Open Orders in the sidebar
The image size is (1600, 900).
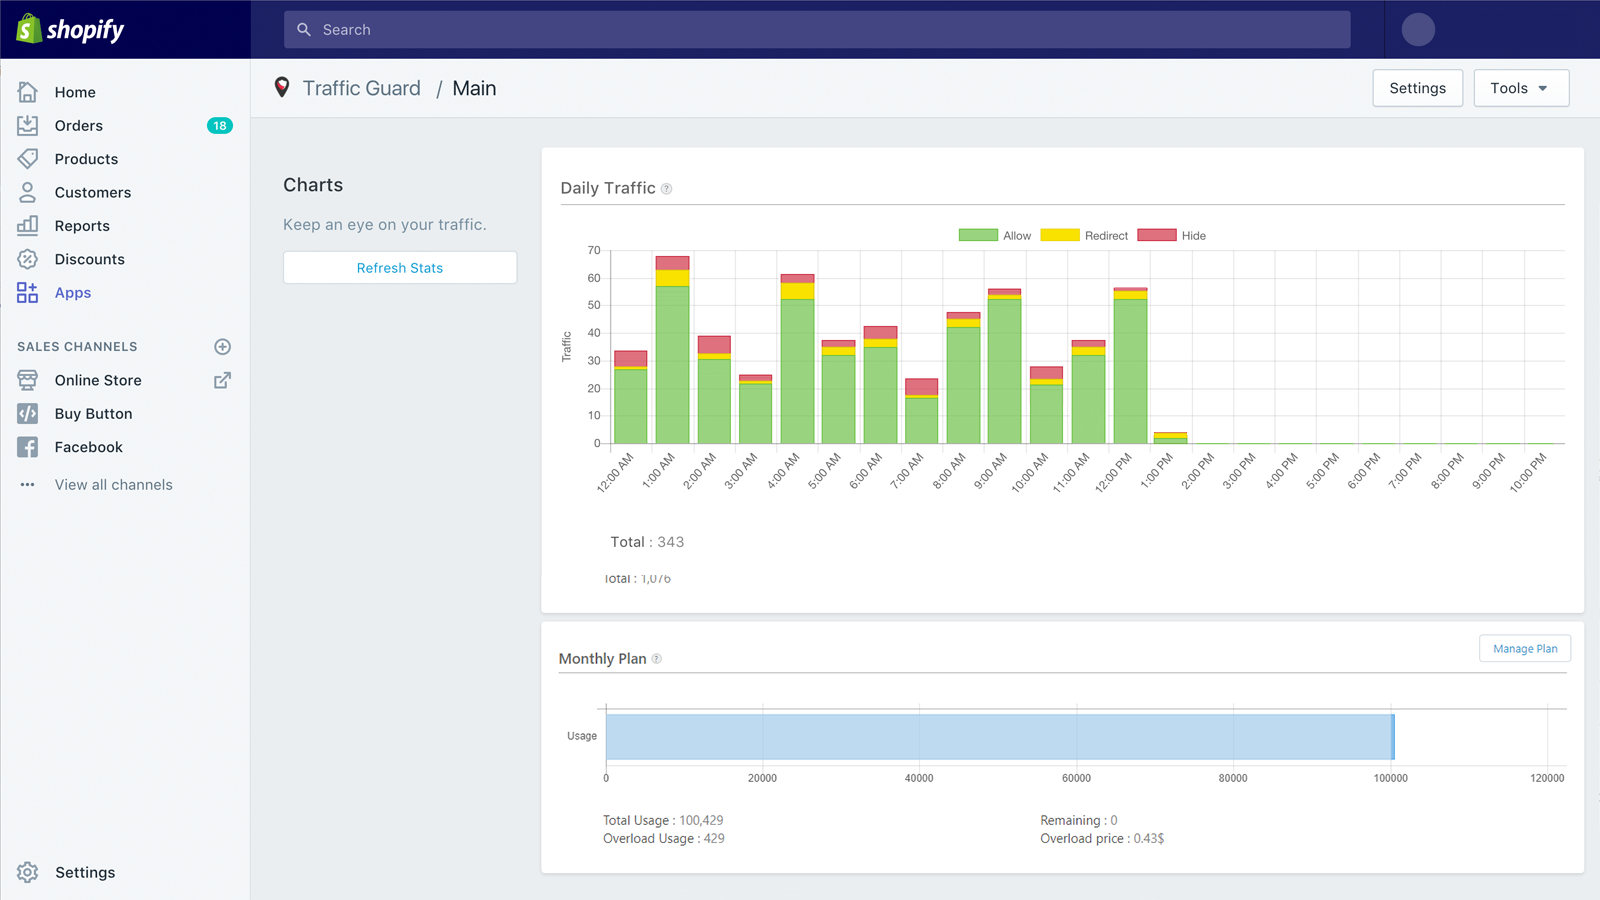tap(79, 126)
